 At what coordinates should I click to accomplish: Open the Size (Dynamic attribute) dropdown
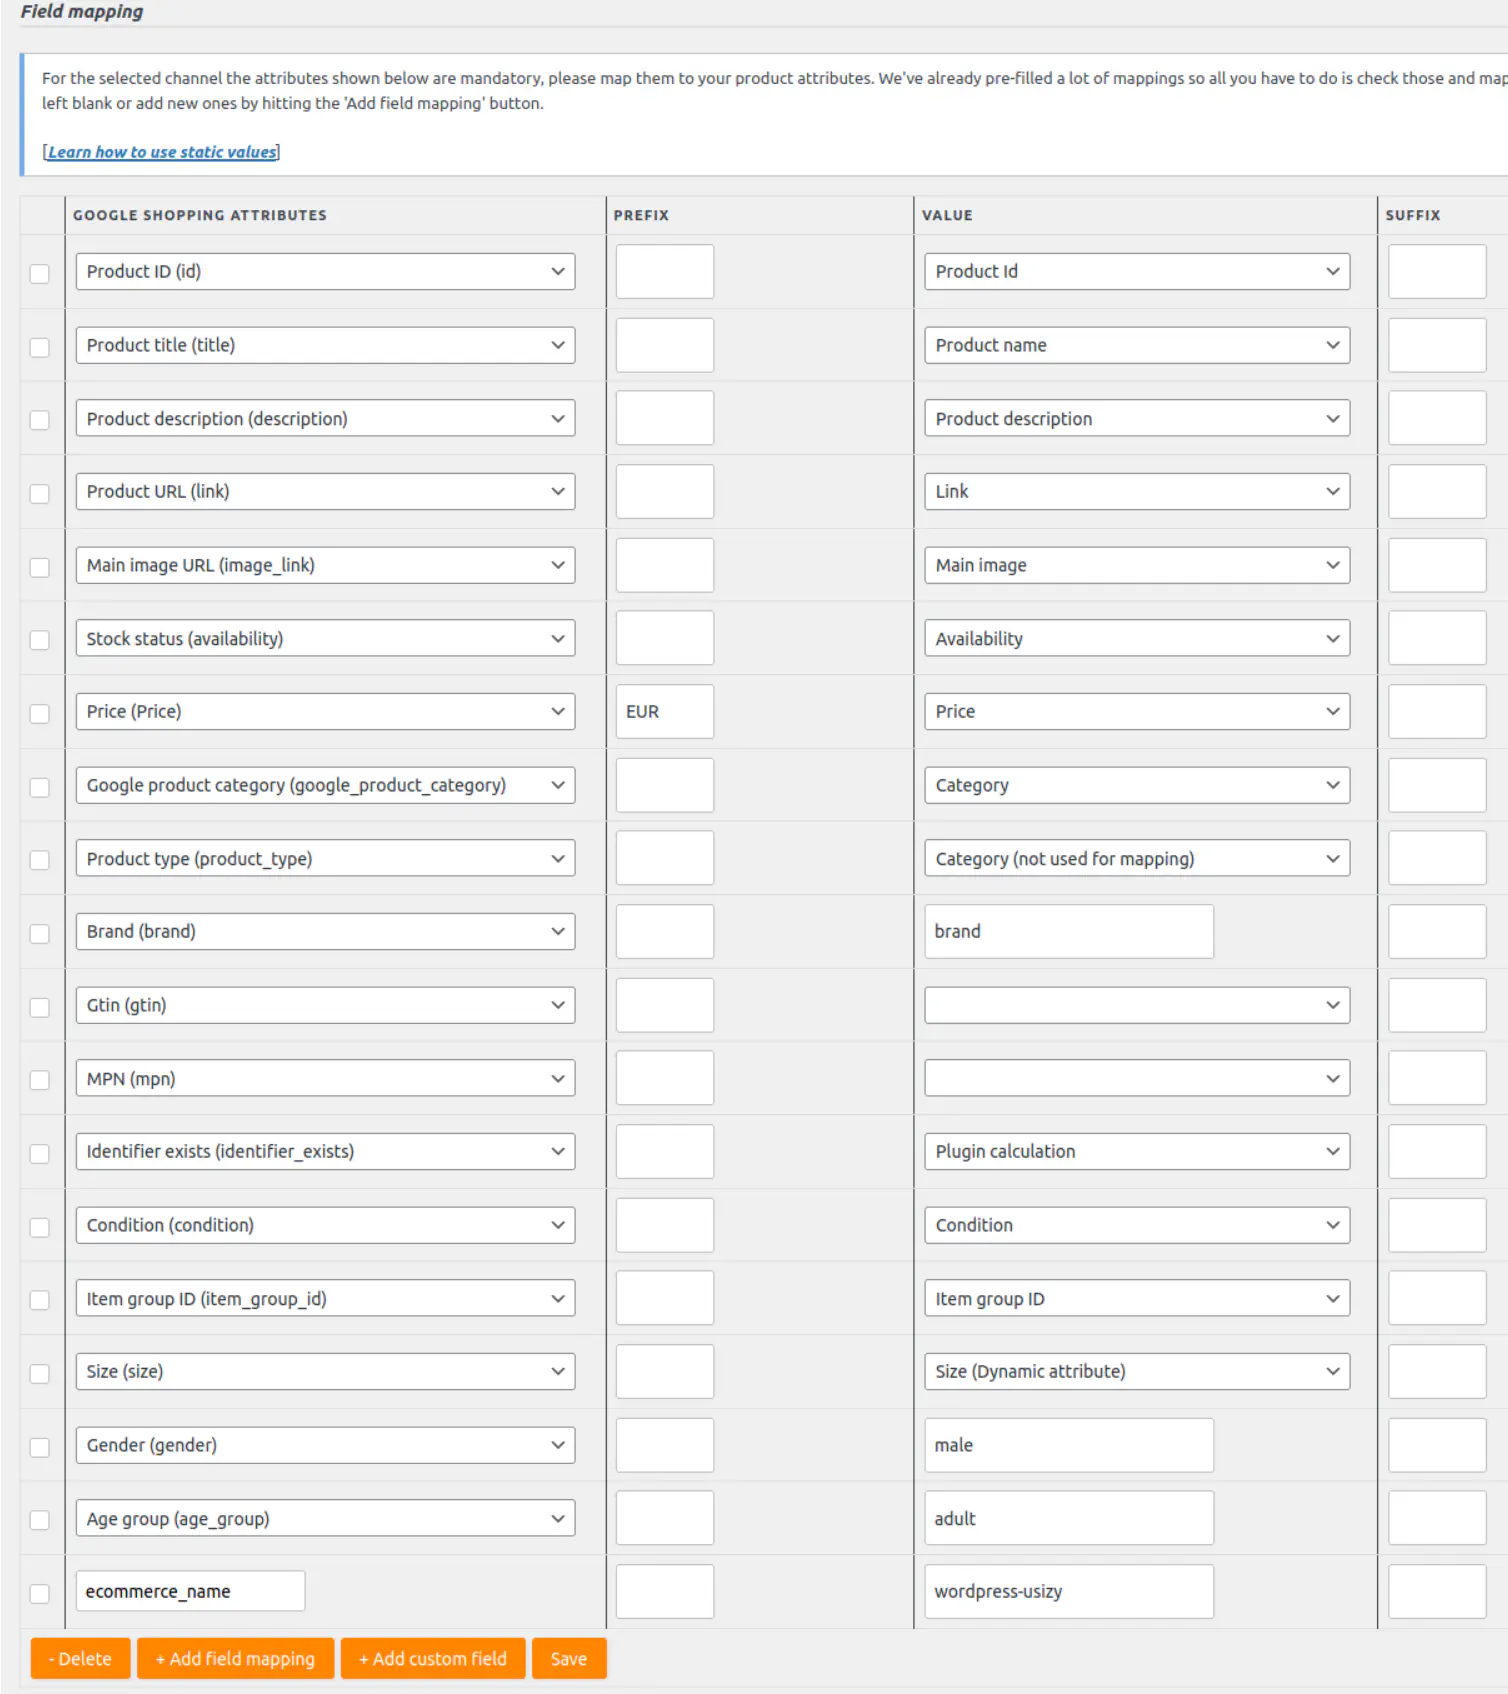[x=1136, y=1371]
